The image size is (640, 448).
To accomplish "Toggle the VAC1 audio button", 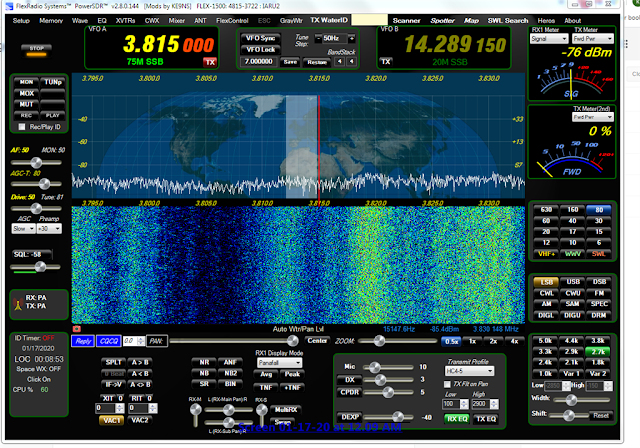I will (111, 420).
